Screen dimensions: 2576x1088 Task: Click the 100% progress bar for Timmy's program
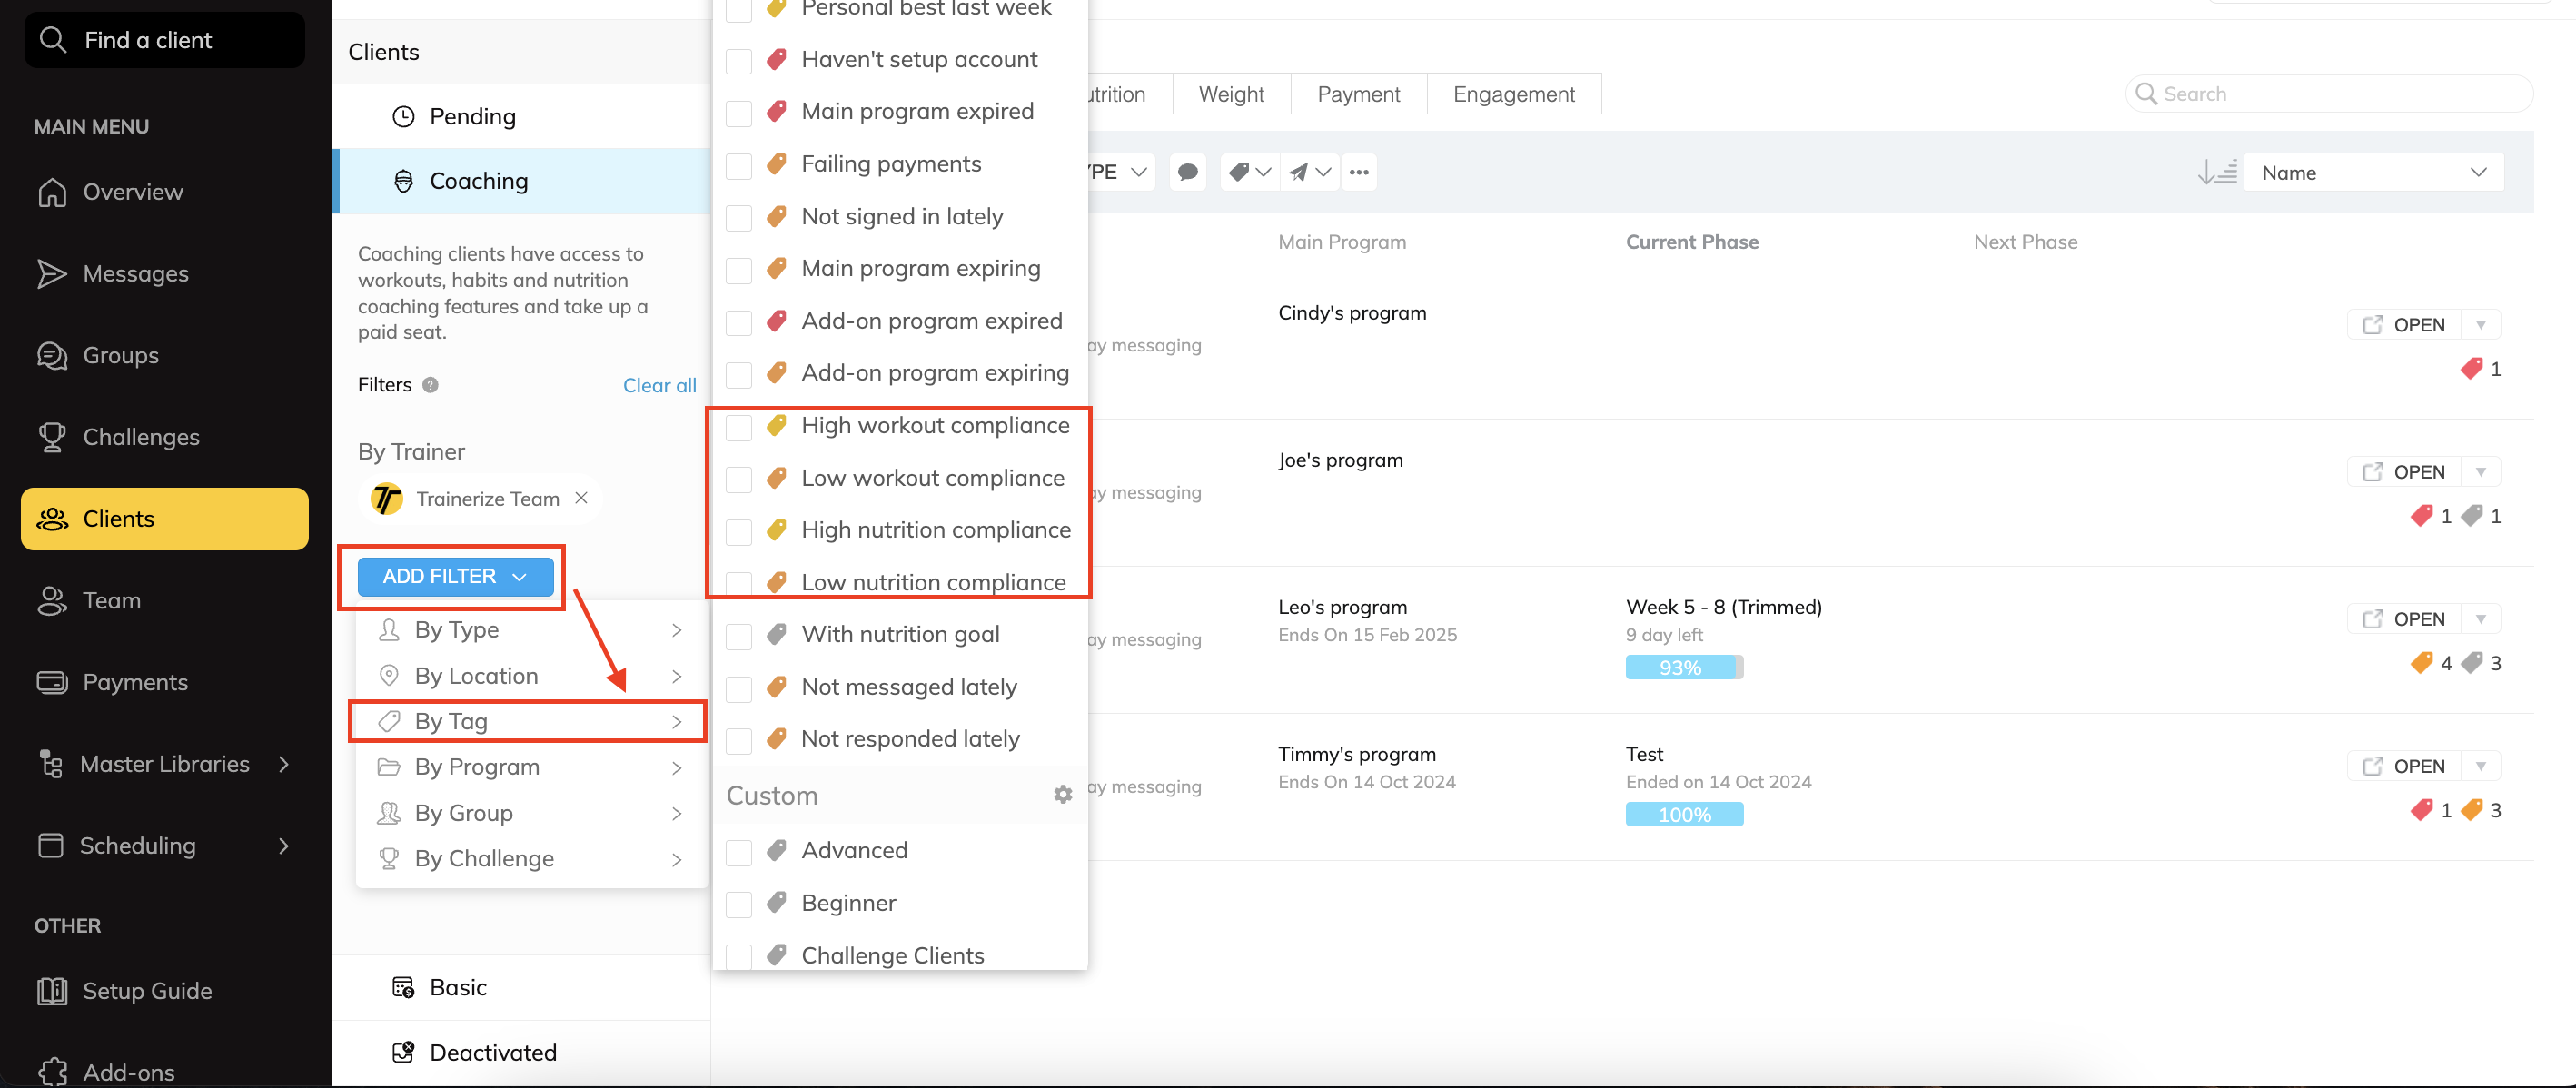(x=1684, y=814)
